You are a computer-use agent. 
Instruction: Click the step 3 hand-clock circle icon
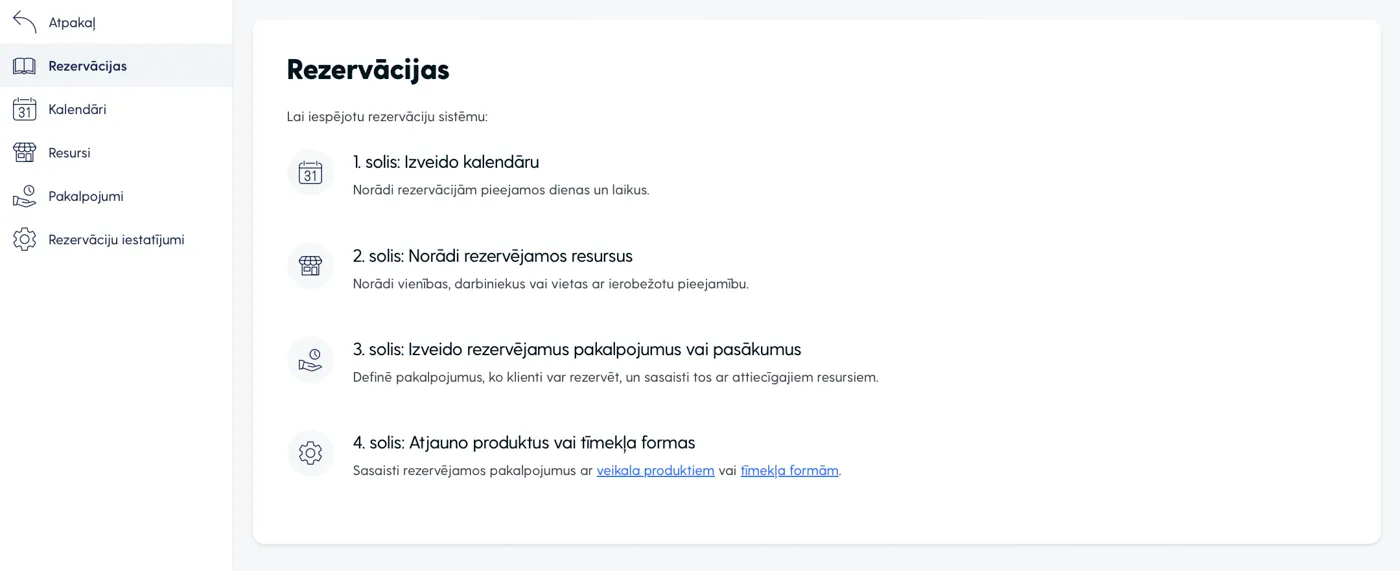tap(310, 360)
